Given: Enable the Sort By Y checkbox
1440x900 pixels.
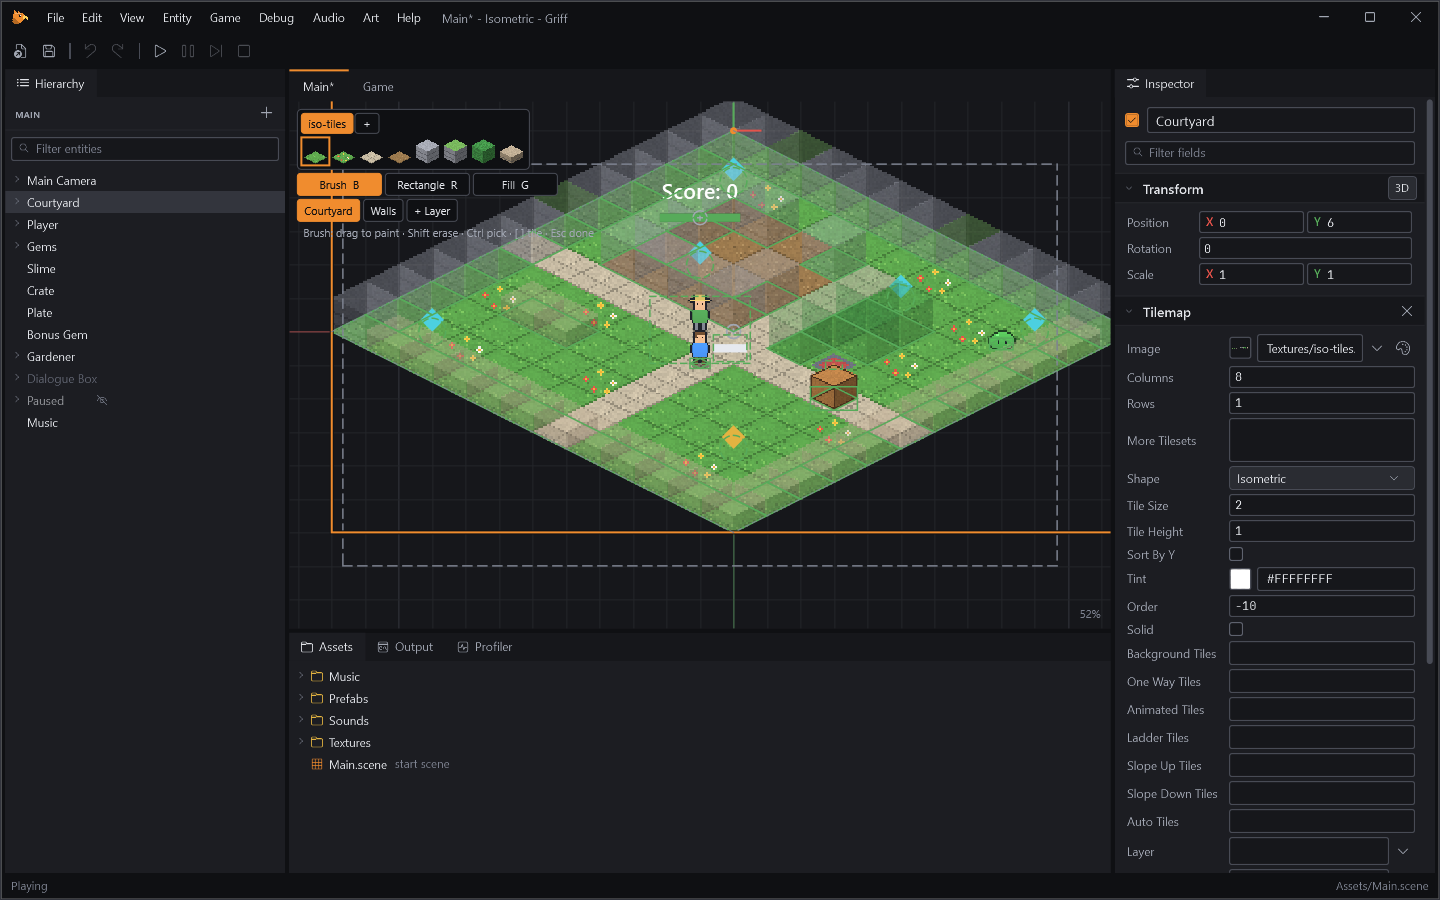Looking at the screenshot, I should (x=1236, y=554).
